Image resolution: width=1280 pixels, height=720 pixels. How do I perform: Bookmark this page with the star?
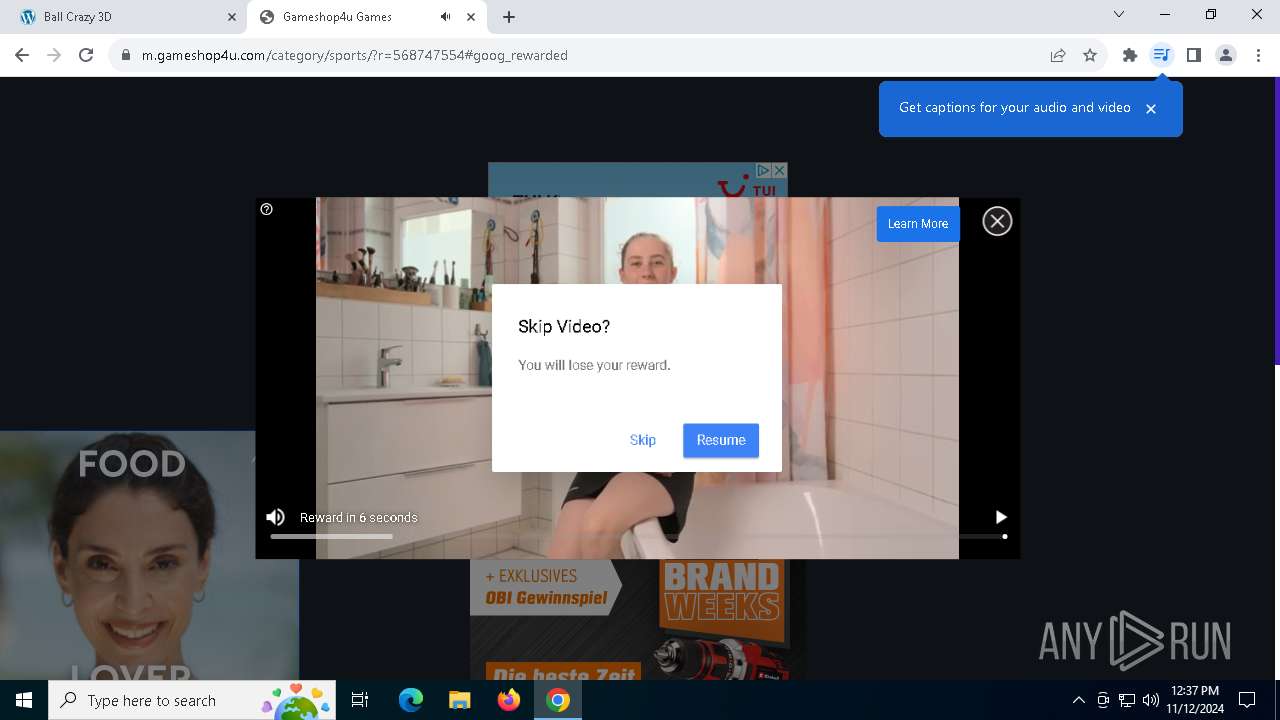(1090, 56)
